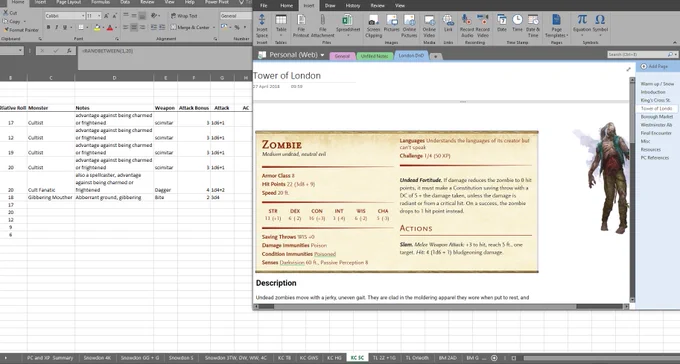The height and width of the screenshot is (364, 680).
Task: Open the Calibri font name dropdown
Action: pyautogui.click(x=83, y=16)
